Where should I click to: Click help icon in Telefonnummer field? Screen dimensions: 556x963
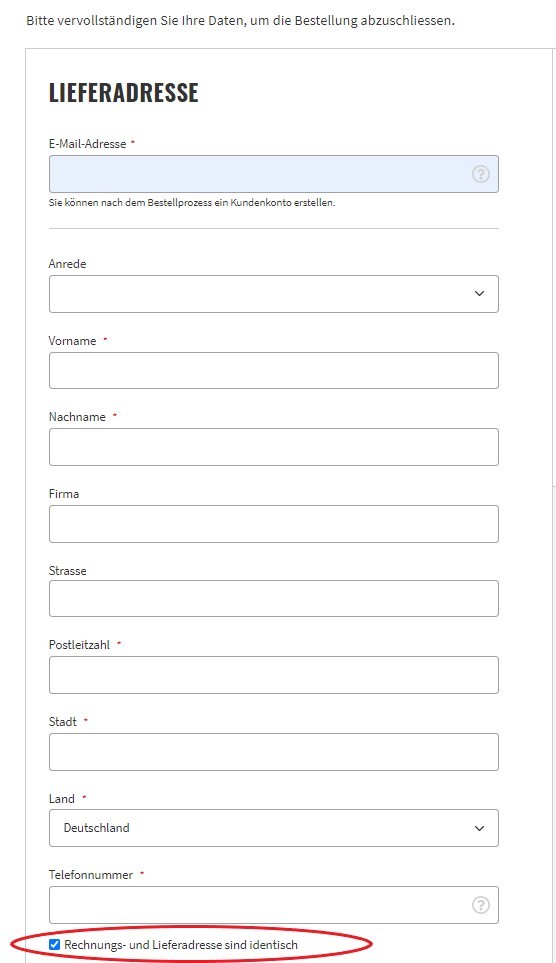(480, 905)
